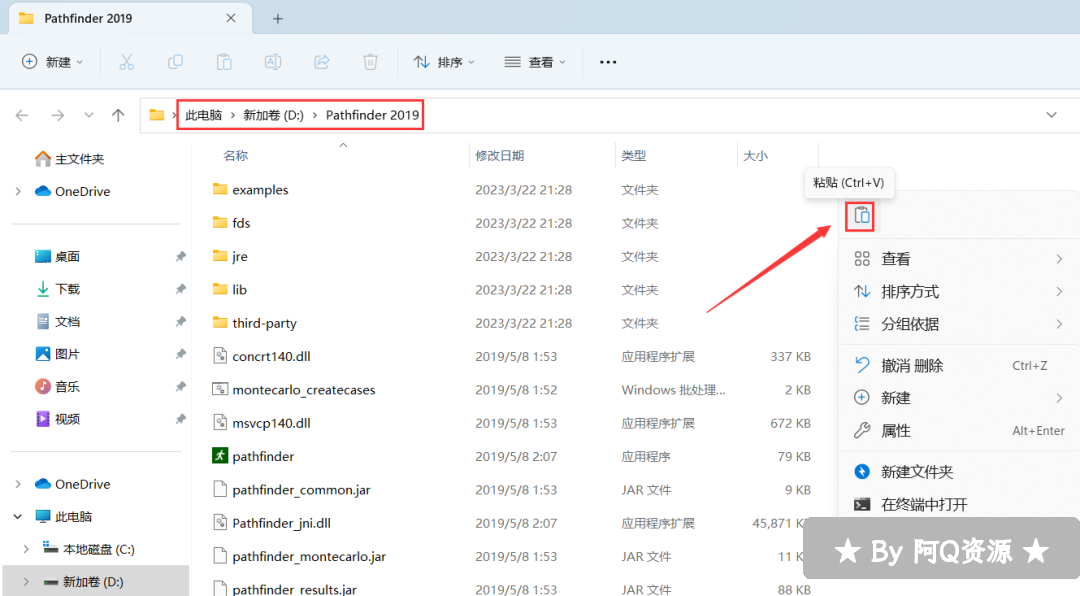The height and width of the screenshot is (596, 1080).
Task: Click the Rename icon in toolbar
Action: (x=273, y=62)
